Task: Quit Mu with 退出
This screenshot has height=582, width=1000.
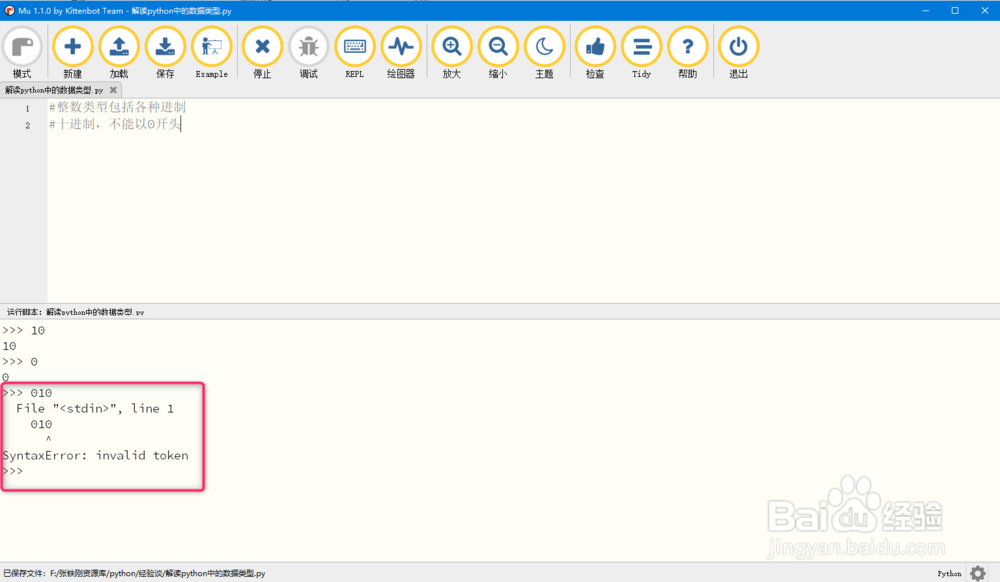Action: [x=739, y=53]
